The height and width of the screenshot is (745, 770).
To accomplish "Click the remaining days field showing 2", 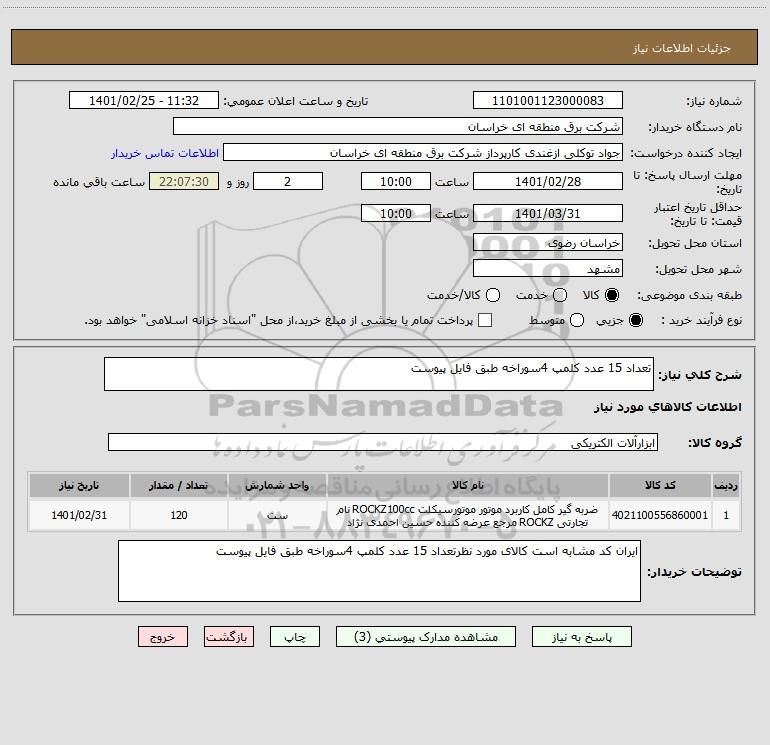I will [x=288, y=181].
